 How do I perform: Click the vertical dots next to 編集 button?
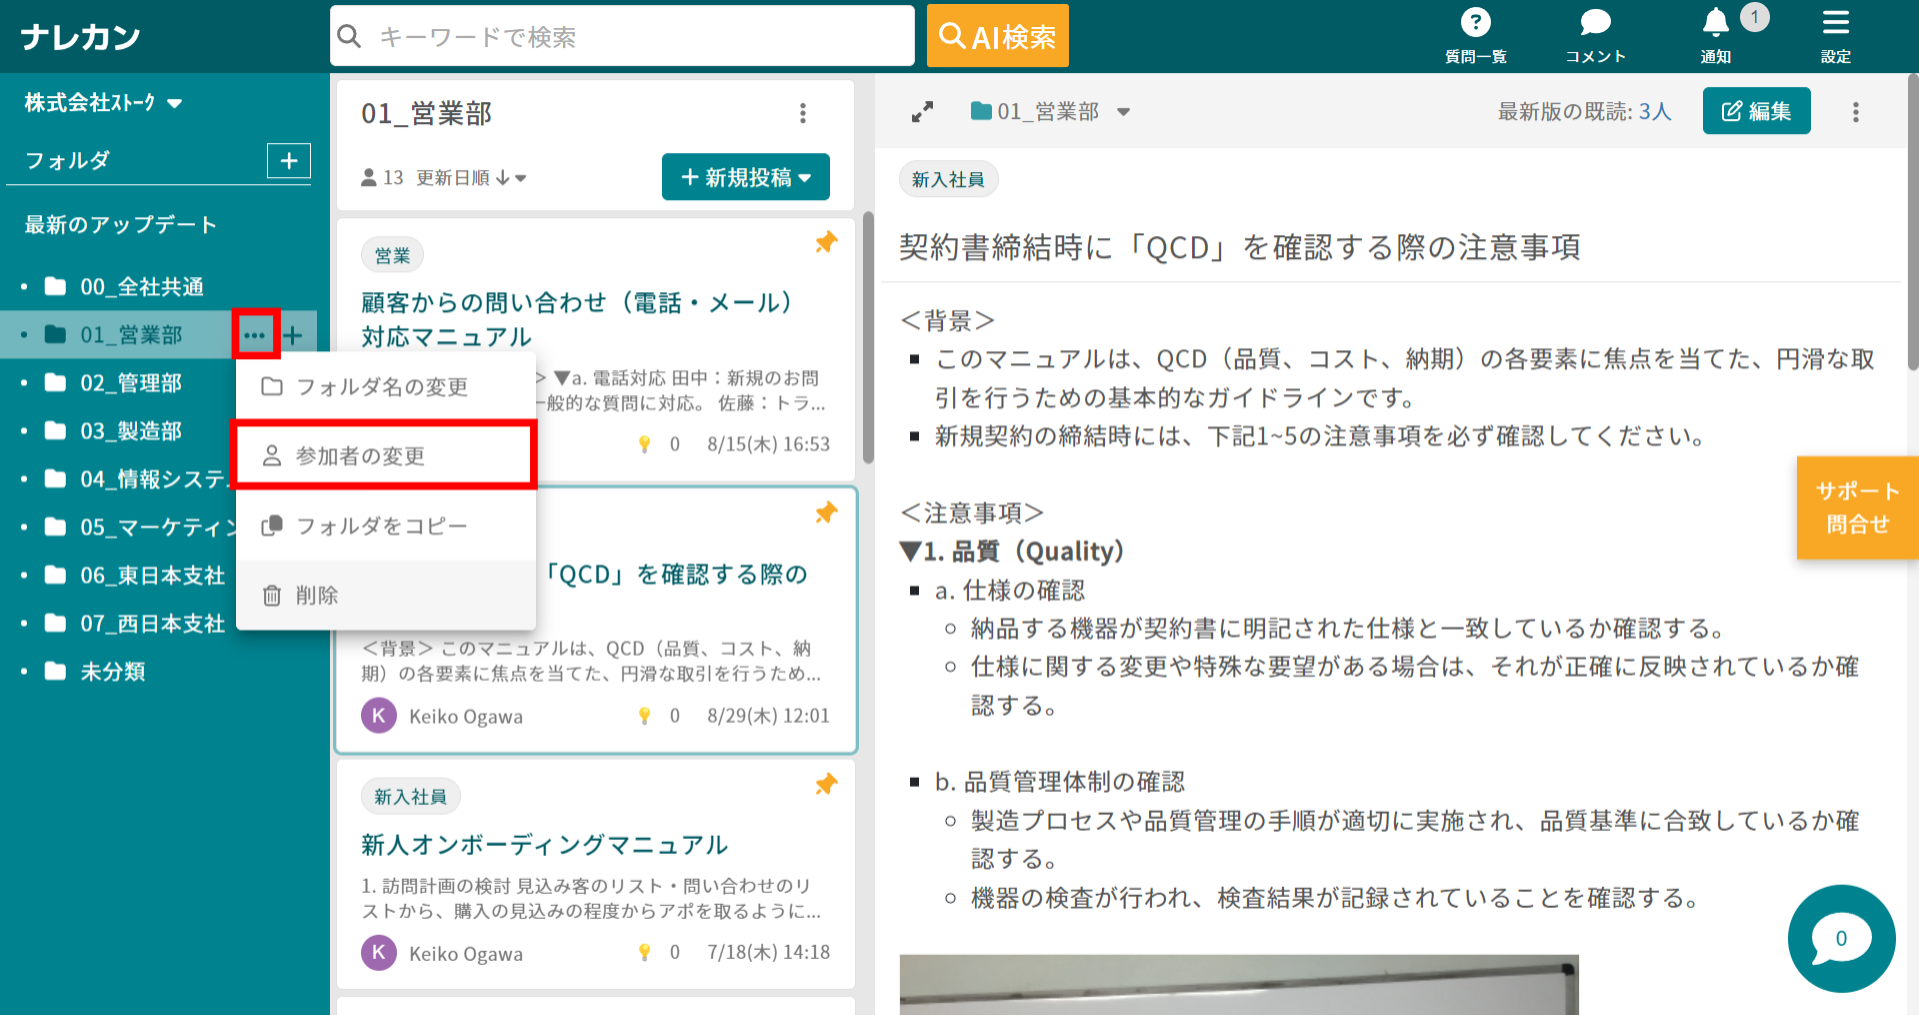click(1855, 112)
